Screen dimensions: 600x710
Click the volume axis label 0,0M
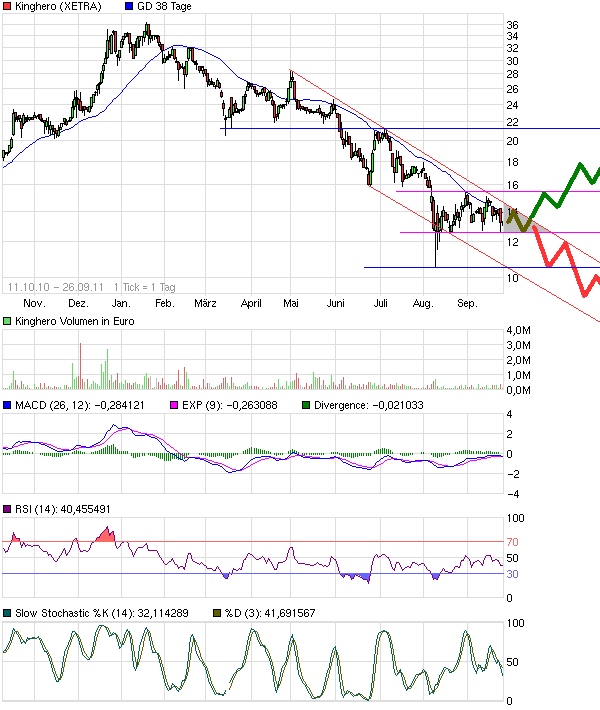[x=518, y=390]
